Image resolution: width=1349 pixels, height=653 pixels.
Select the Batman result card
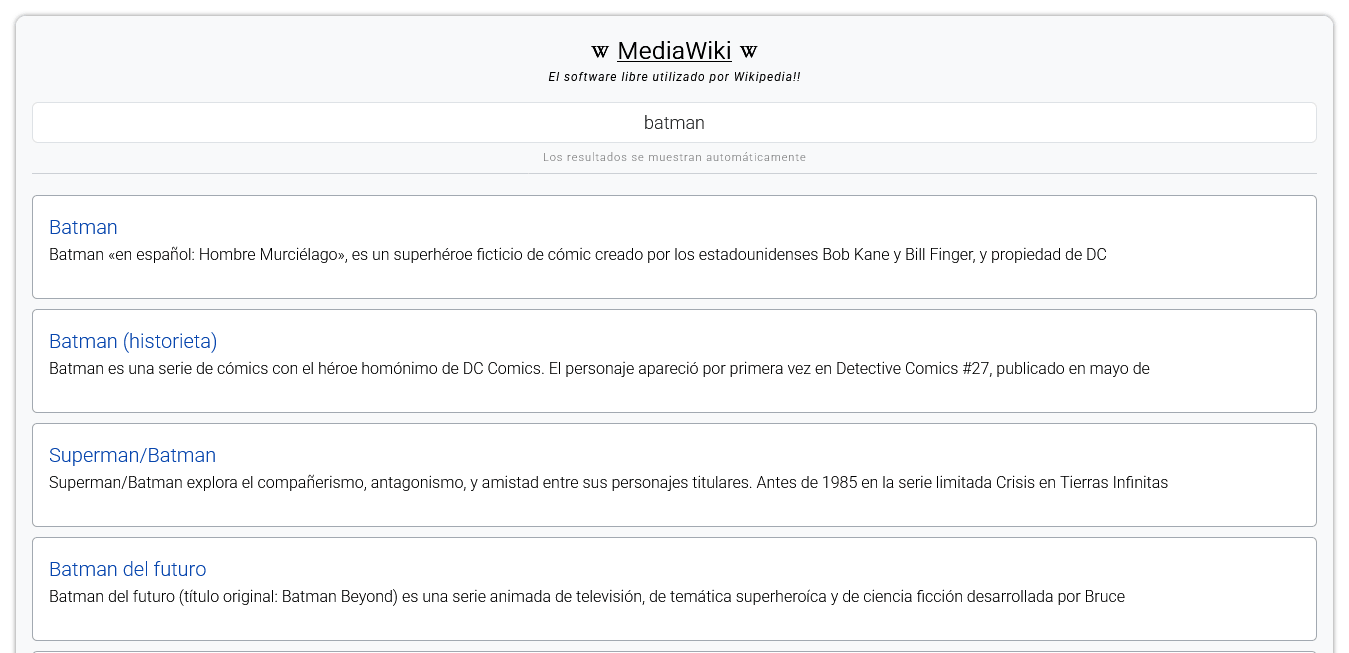[x=674, y=247]
